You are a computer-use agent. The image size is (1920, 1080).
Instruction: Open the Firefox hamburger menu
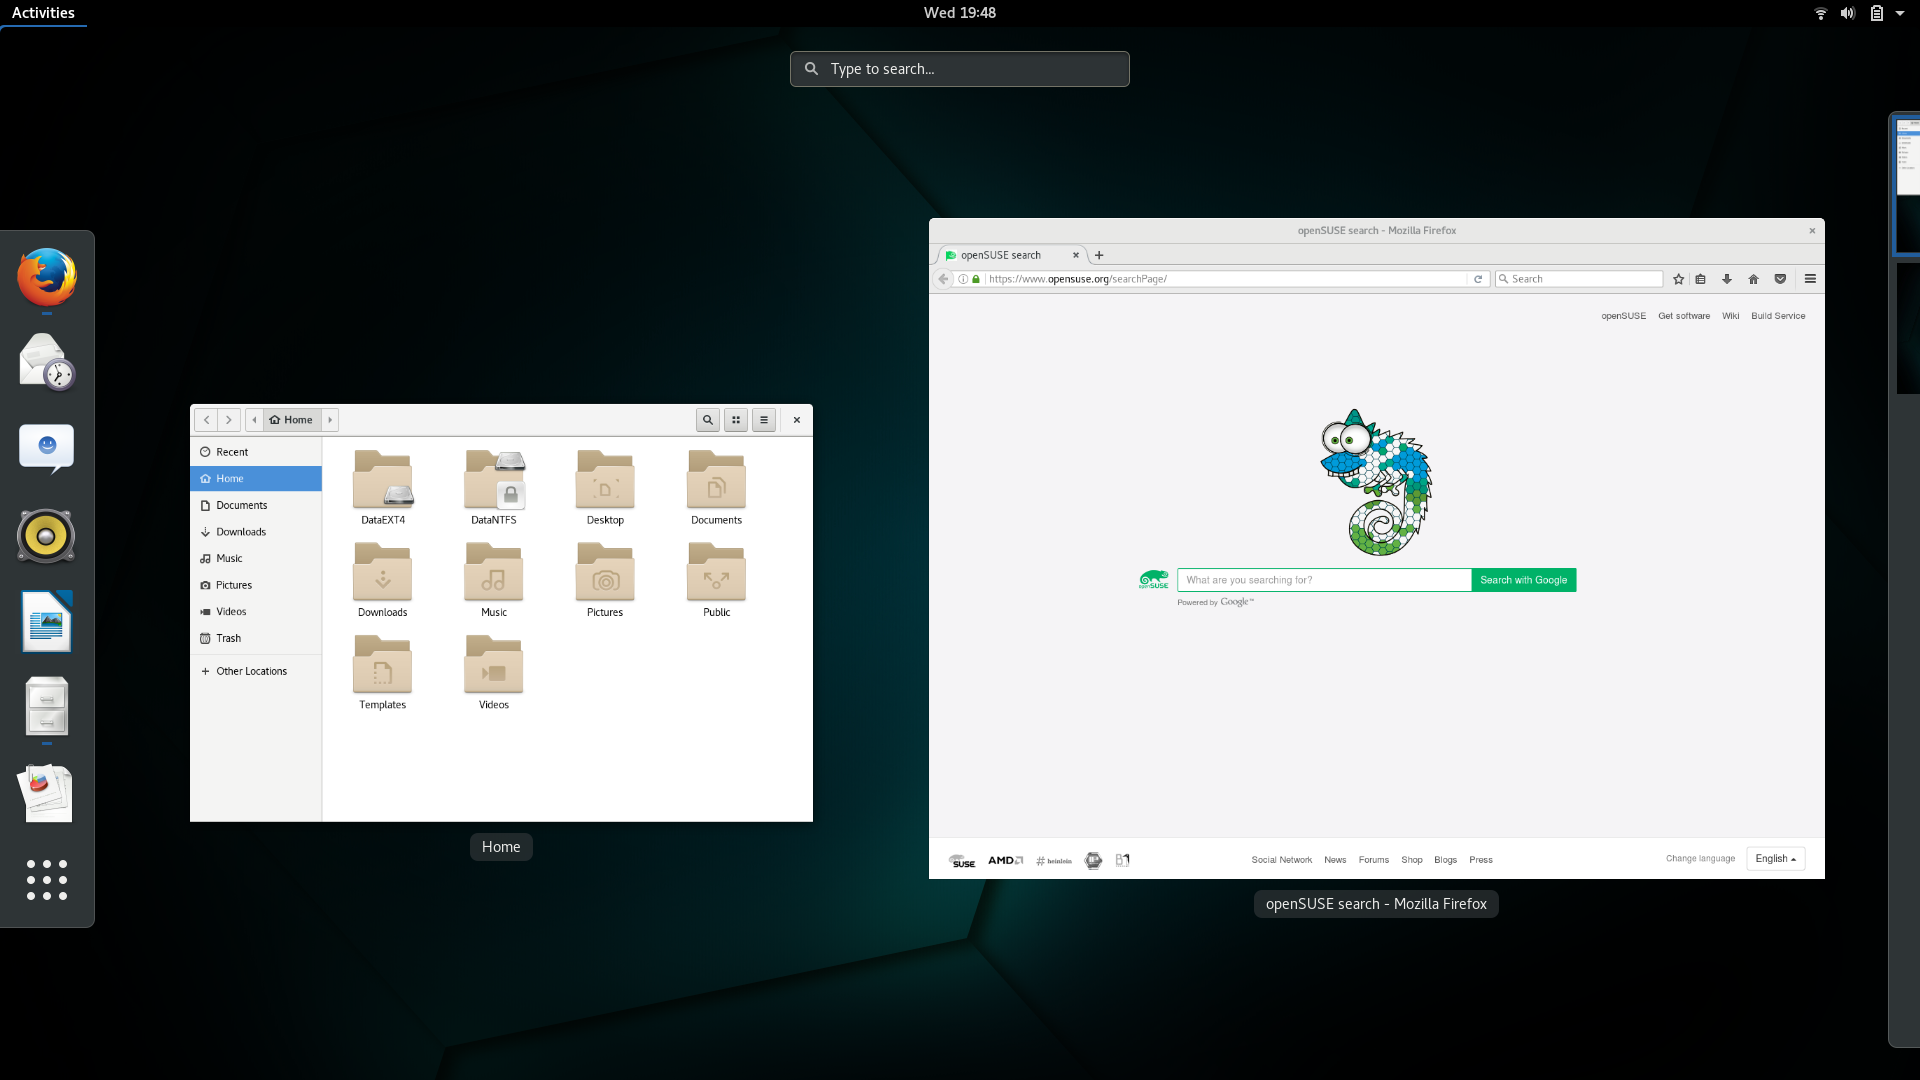tap(1810, 279)
